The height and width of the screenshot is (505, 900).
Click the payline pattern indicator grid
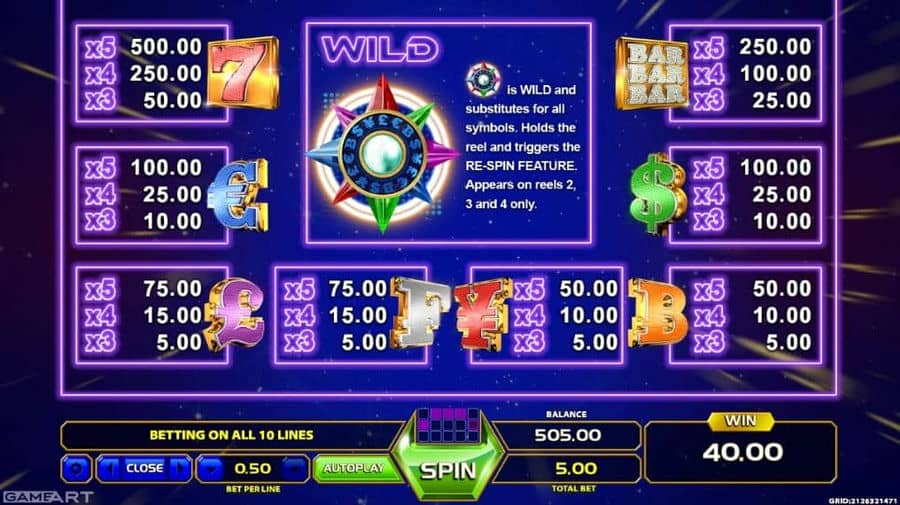pos(448,426)
